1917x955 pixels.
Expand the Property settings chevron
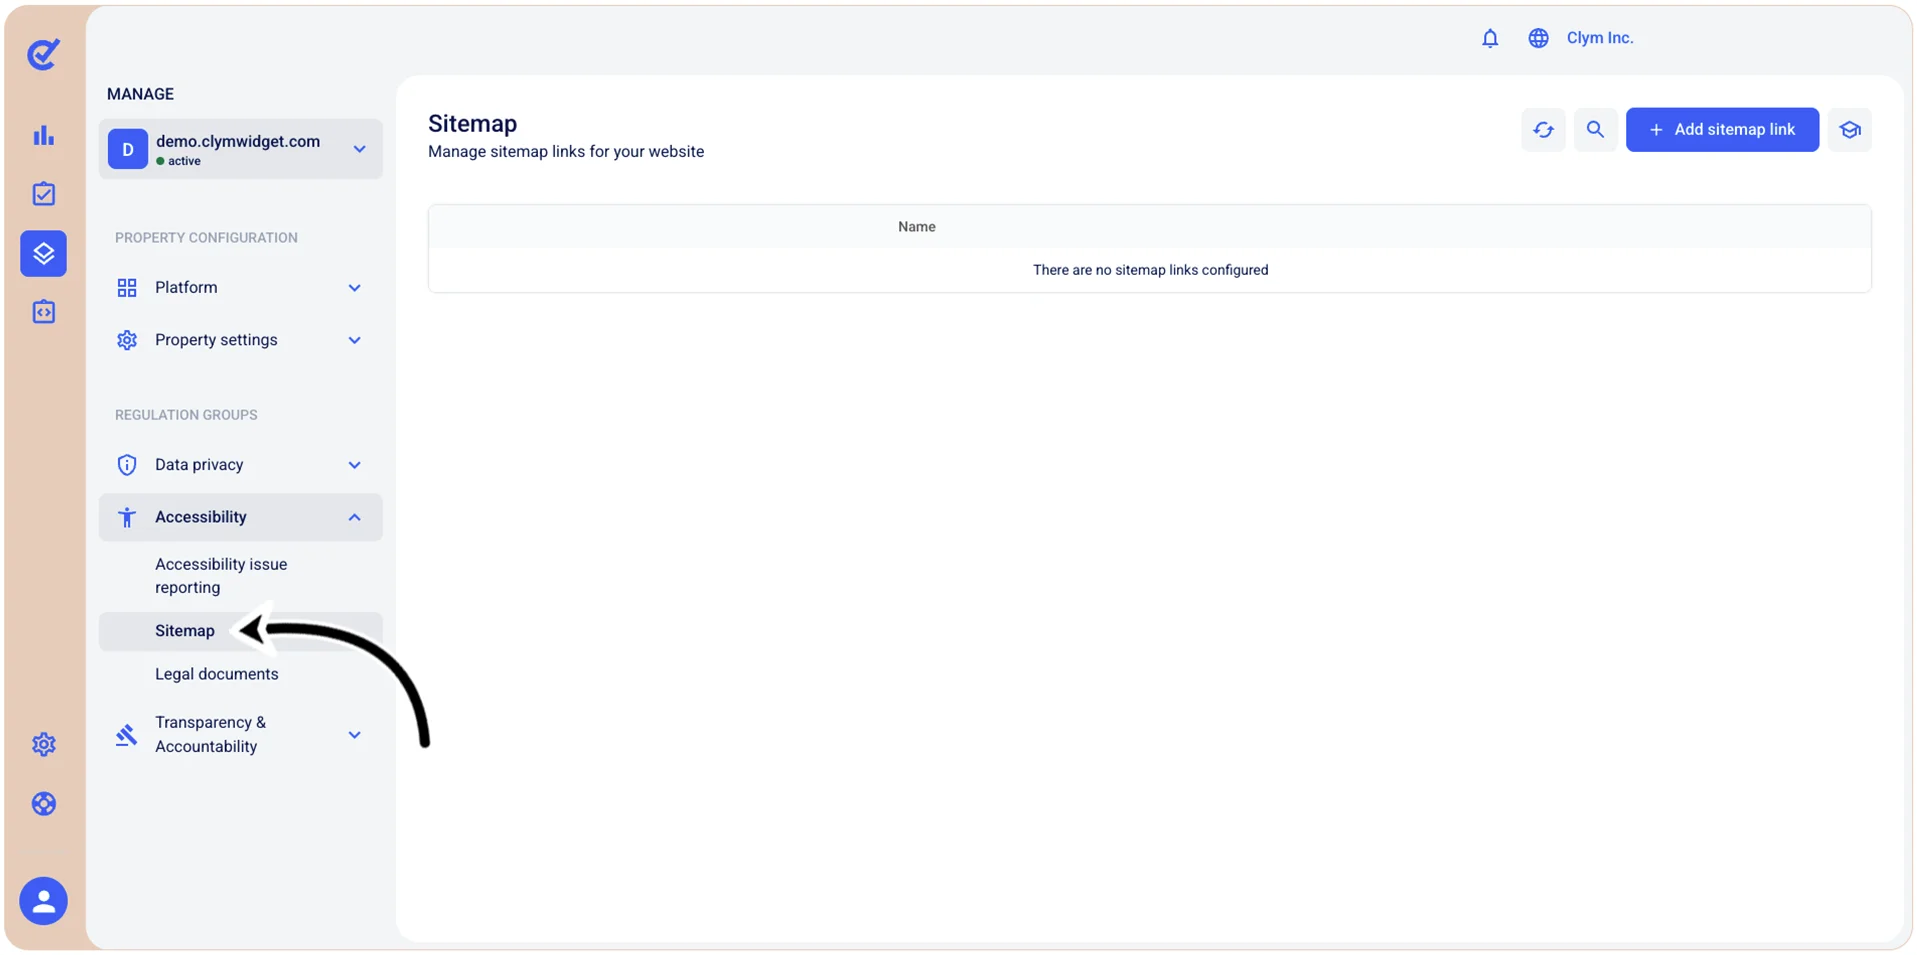coord(354,340)
